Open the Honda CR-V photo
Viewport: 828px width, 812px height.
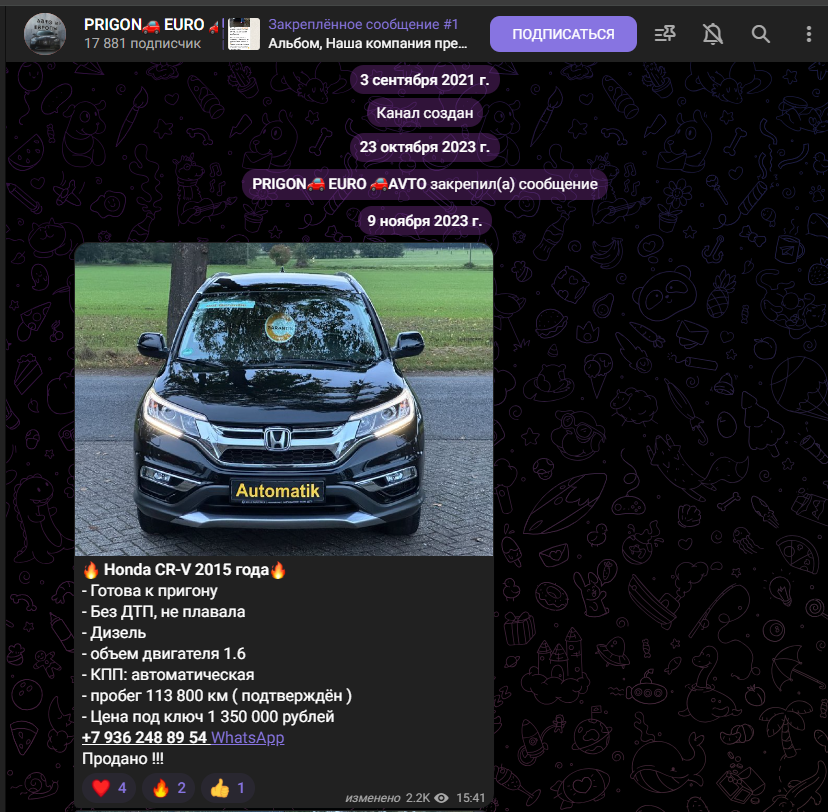[x=284, y=399]
